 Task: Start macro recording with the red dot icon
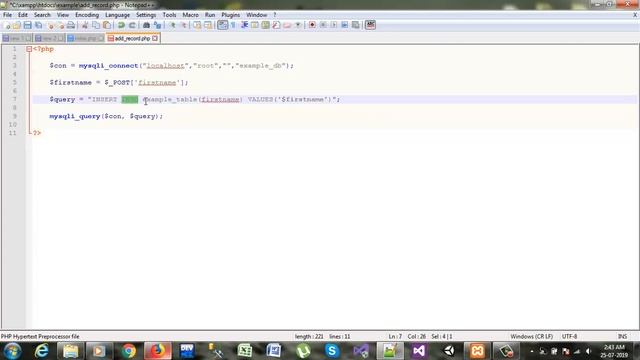[x=312, y=25]
